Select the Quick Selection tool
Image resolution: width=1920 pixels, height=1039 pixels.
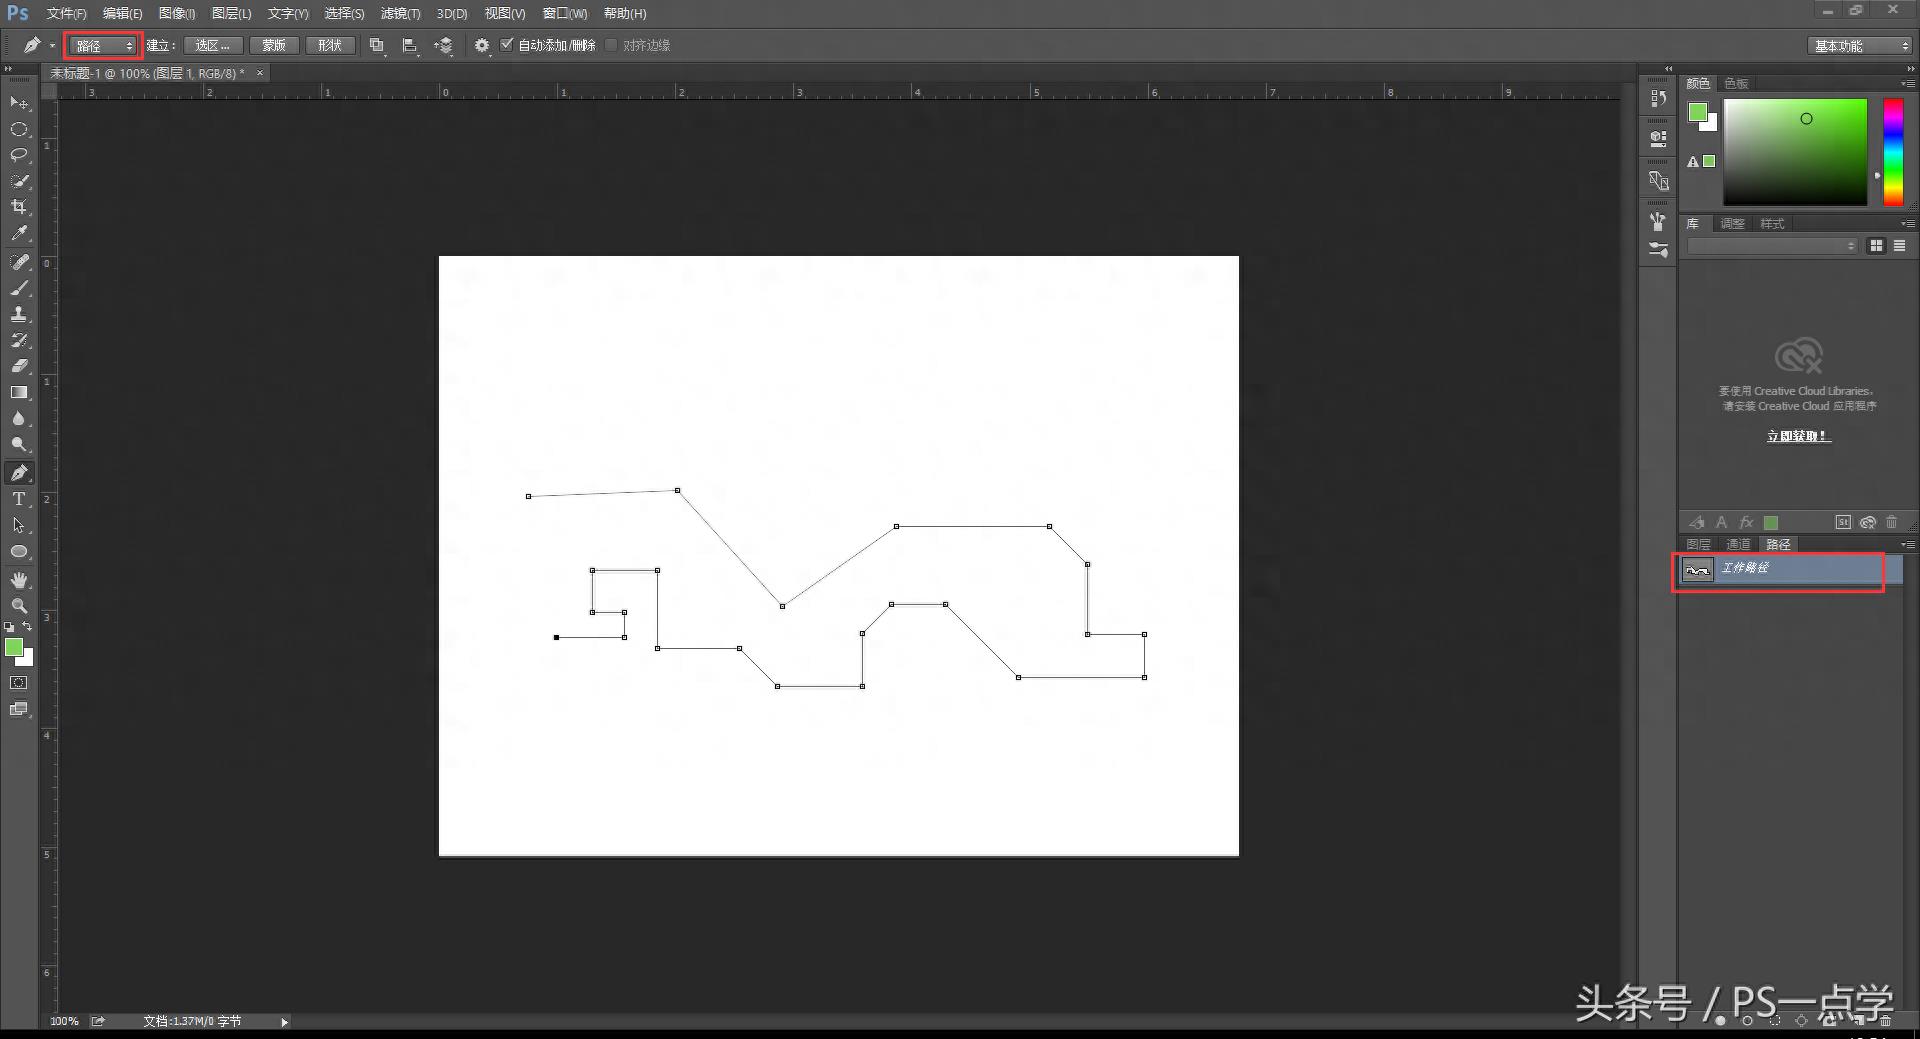(x=19, y=181)
